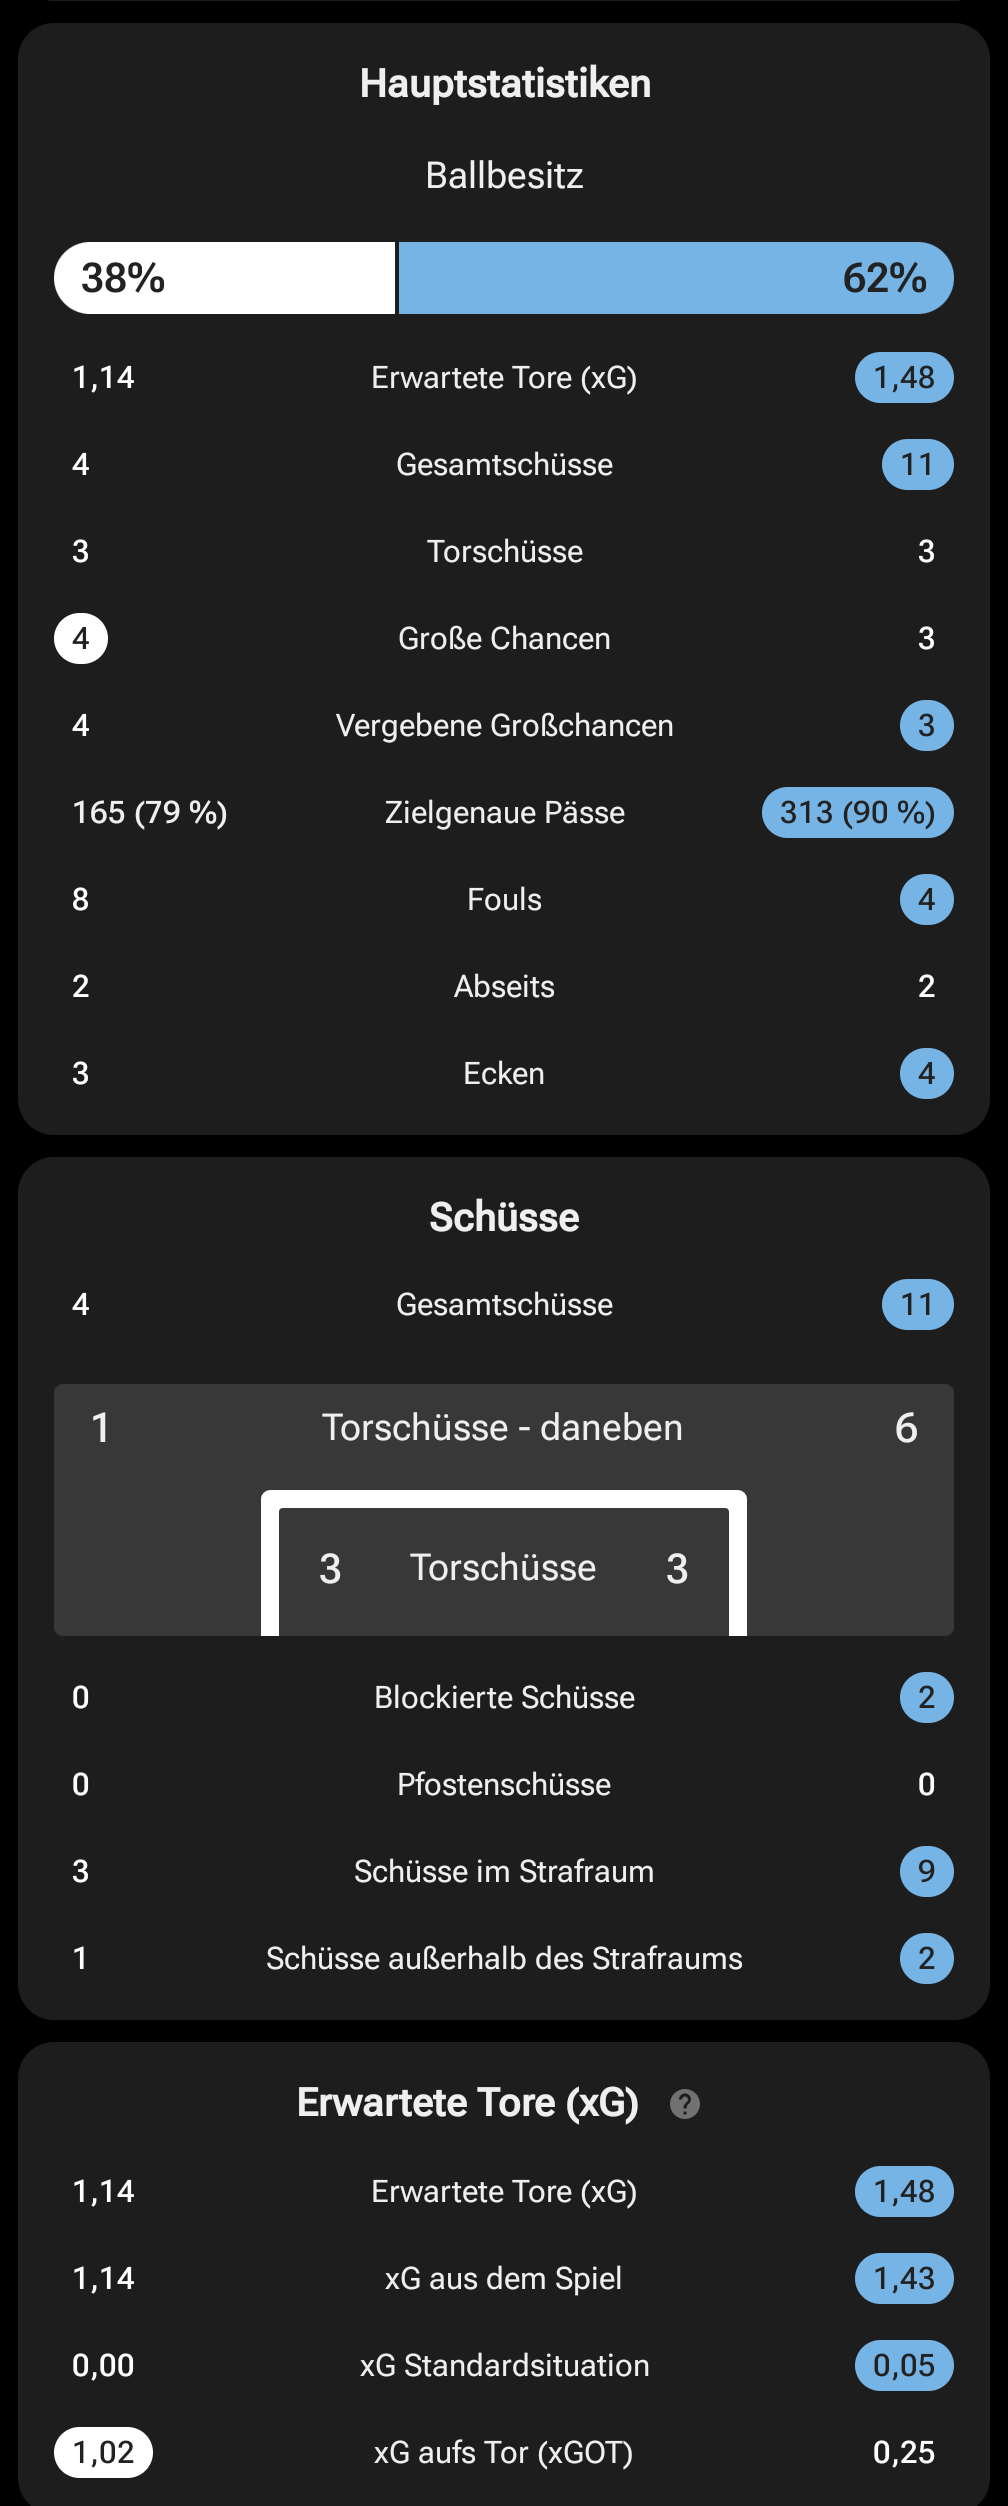
Task: Tap the Ecken stat label
Action: pyautogui.click(x=504, y=1073)
